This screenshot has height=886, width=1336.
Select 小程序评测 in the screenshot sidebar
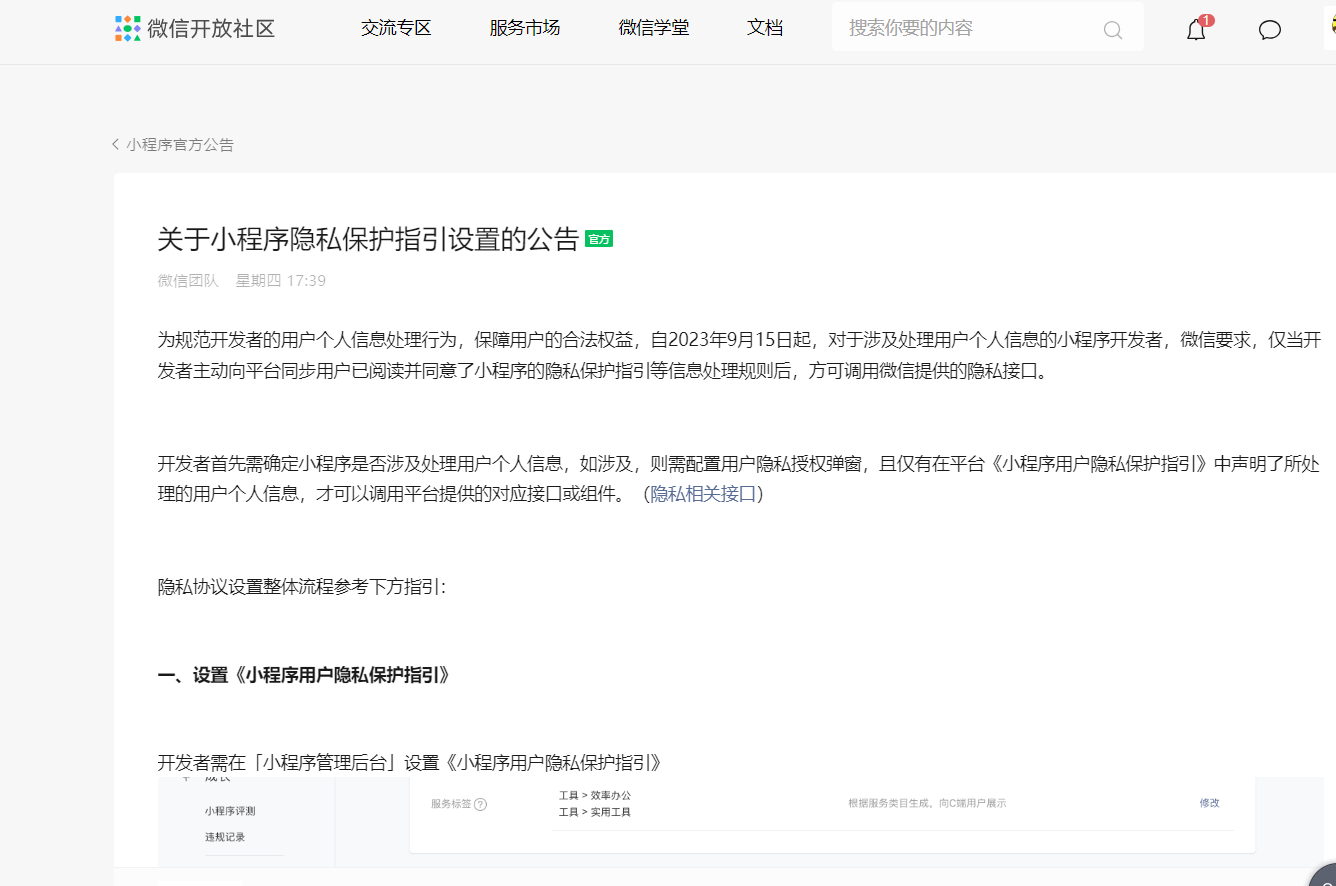230,811
